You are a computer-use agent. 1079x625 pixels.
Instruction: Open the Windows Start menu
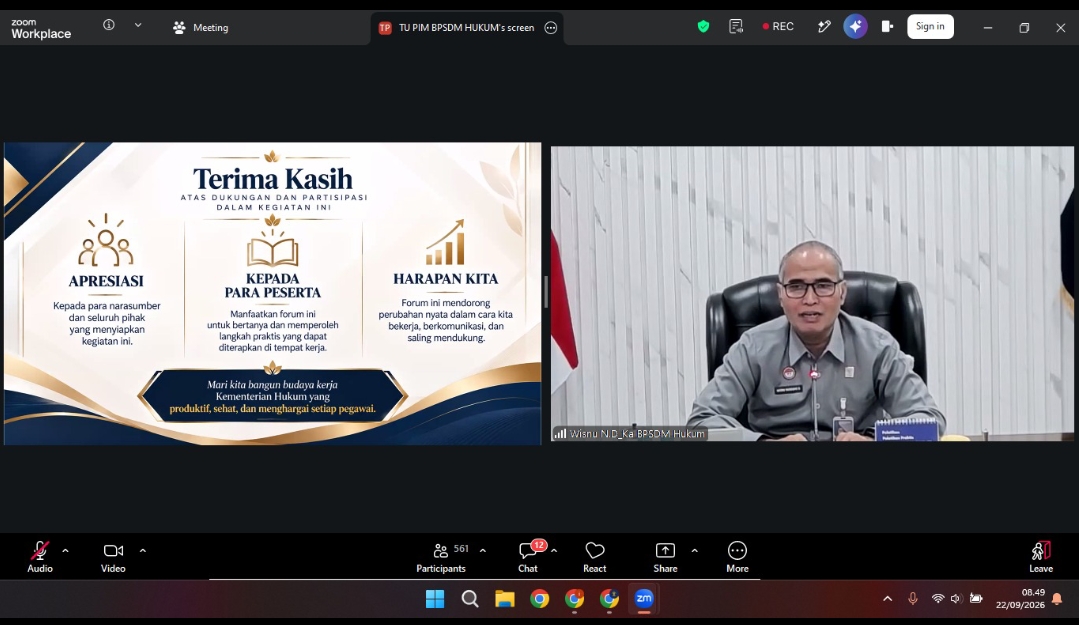435,599
